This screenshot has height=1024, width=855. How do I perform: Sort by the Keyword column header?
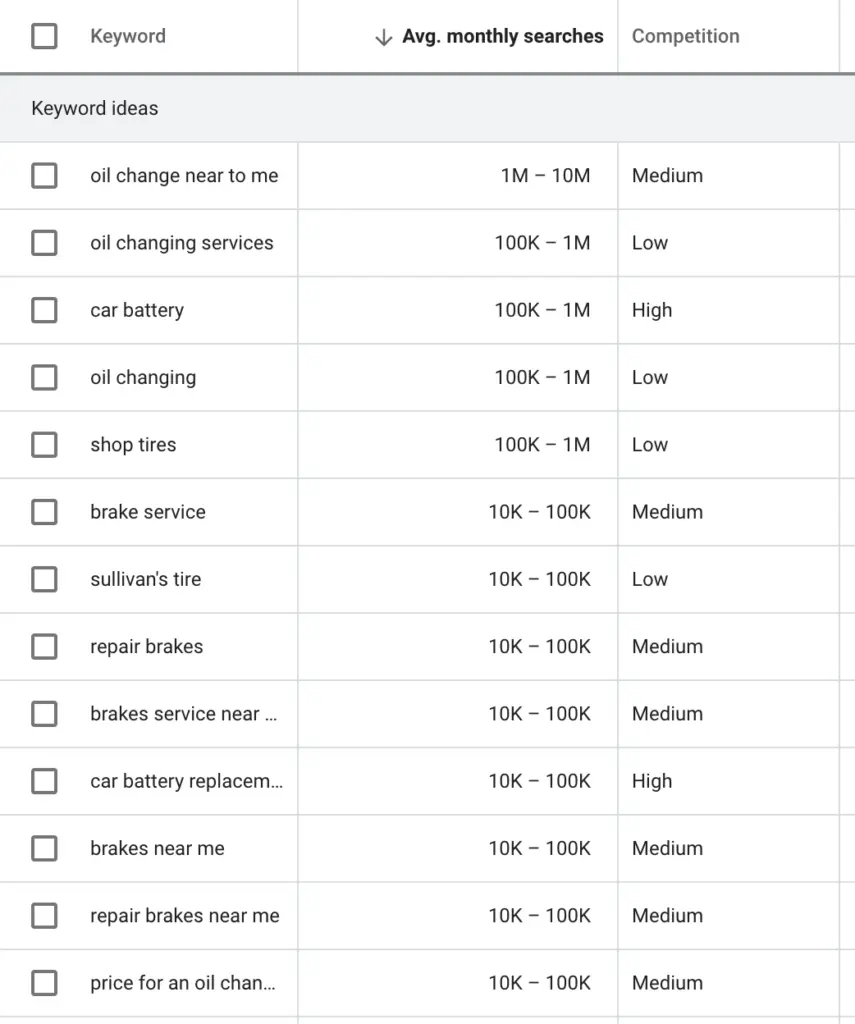[128, 37]
